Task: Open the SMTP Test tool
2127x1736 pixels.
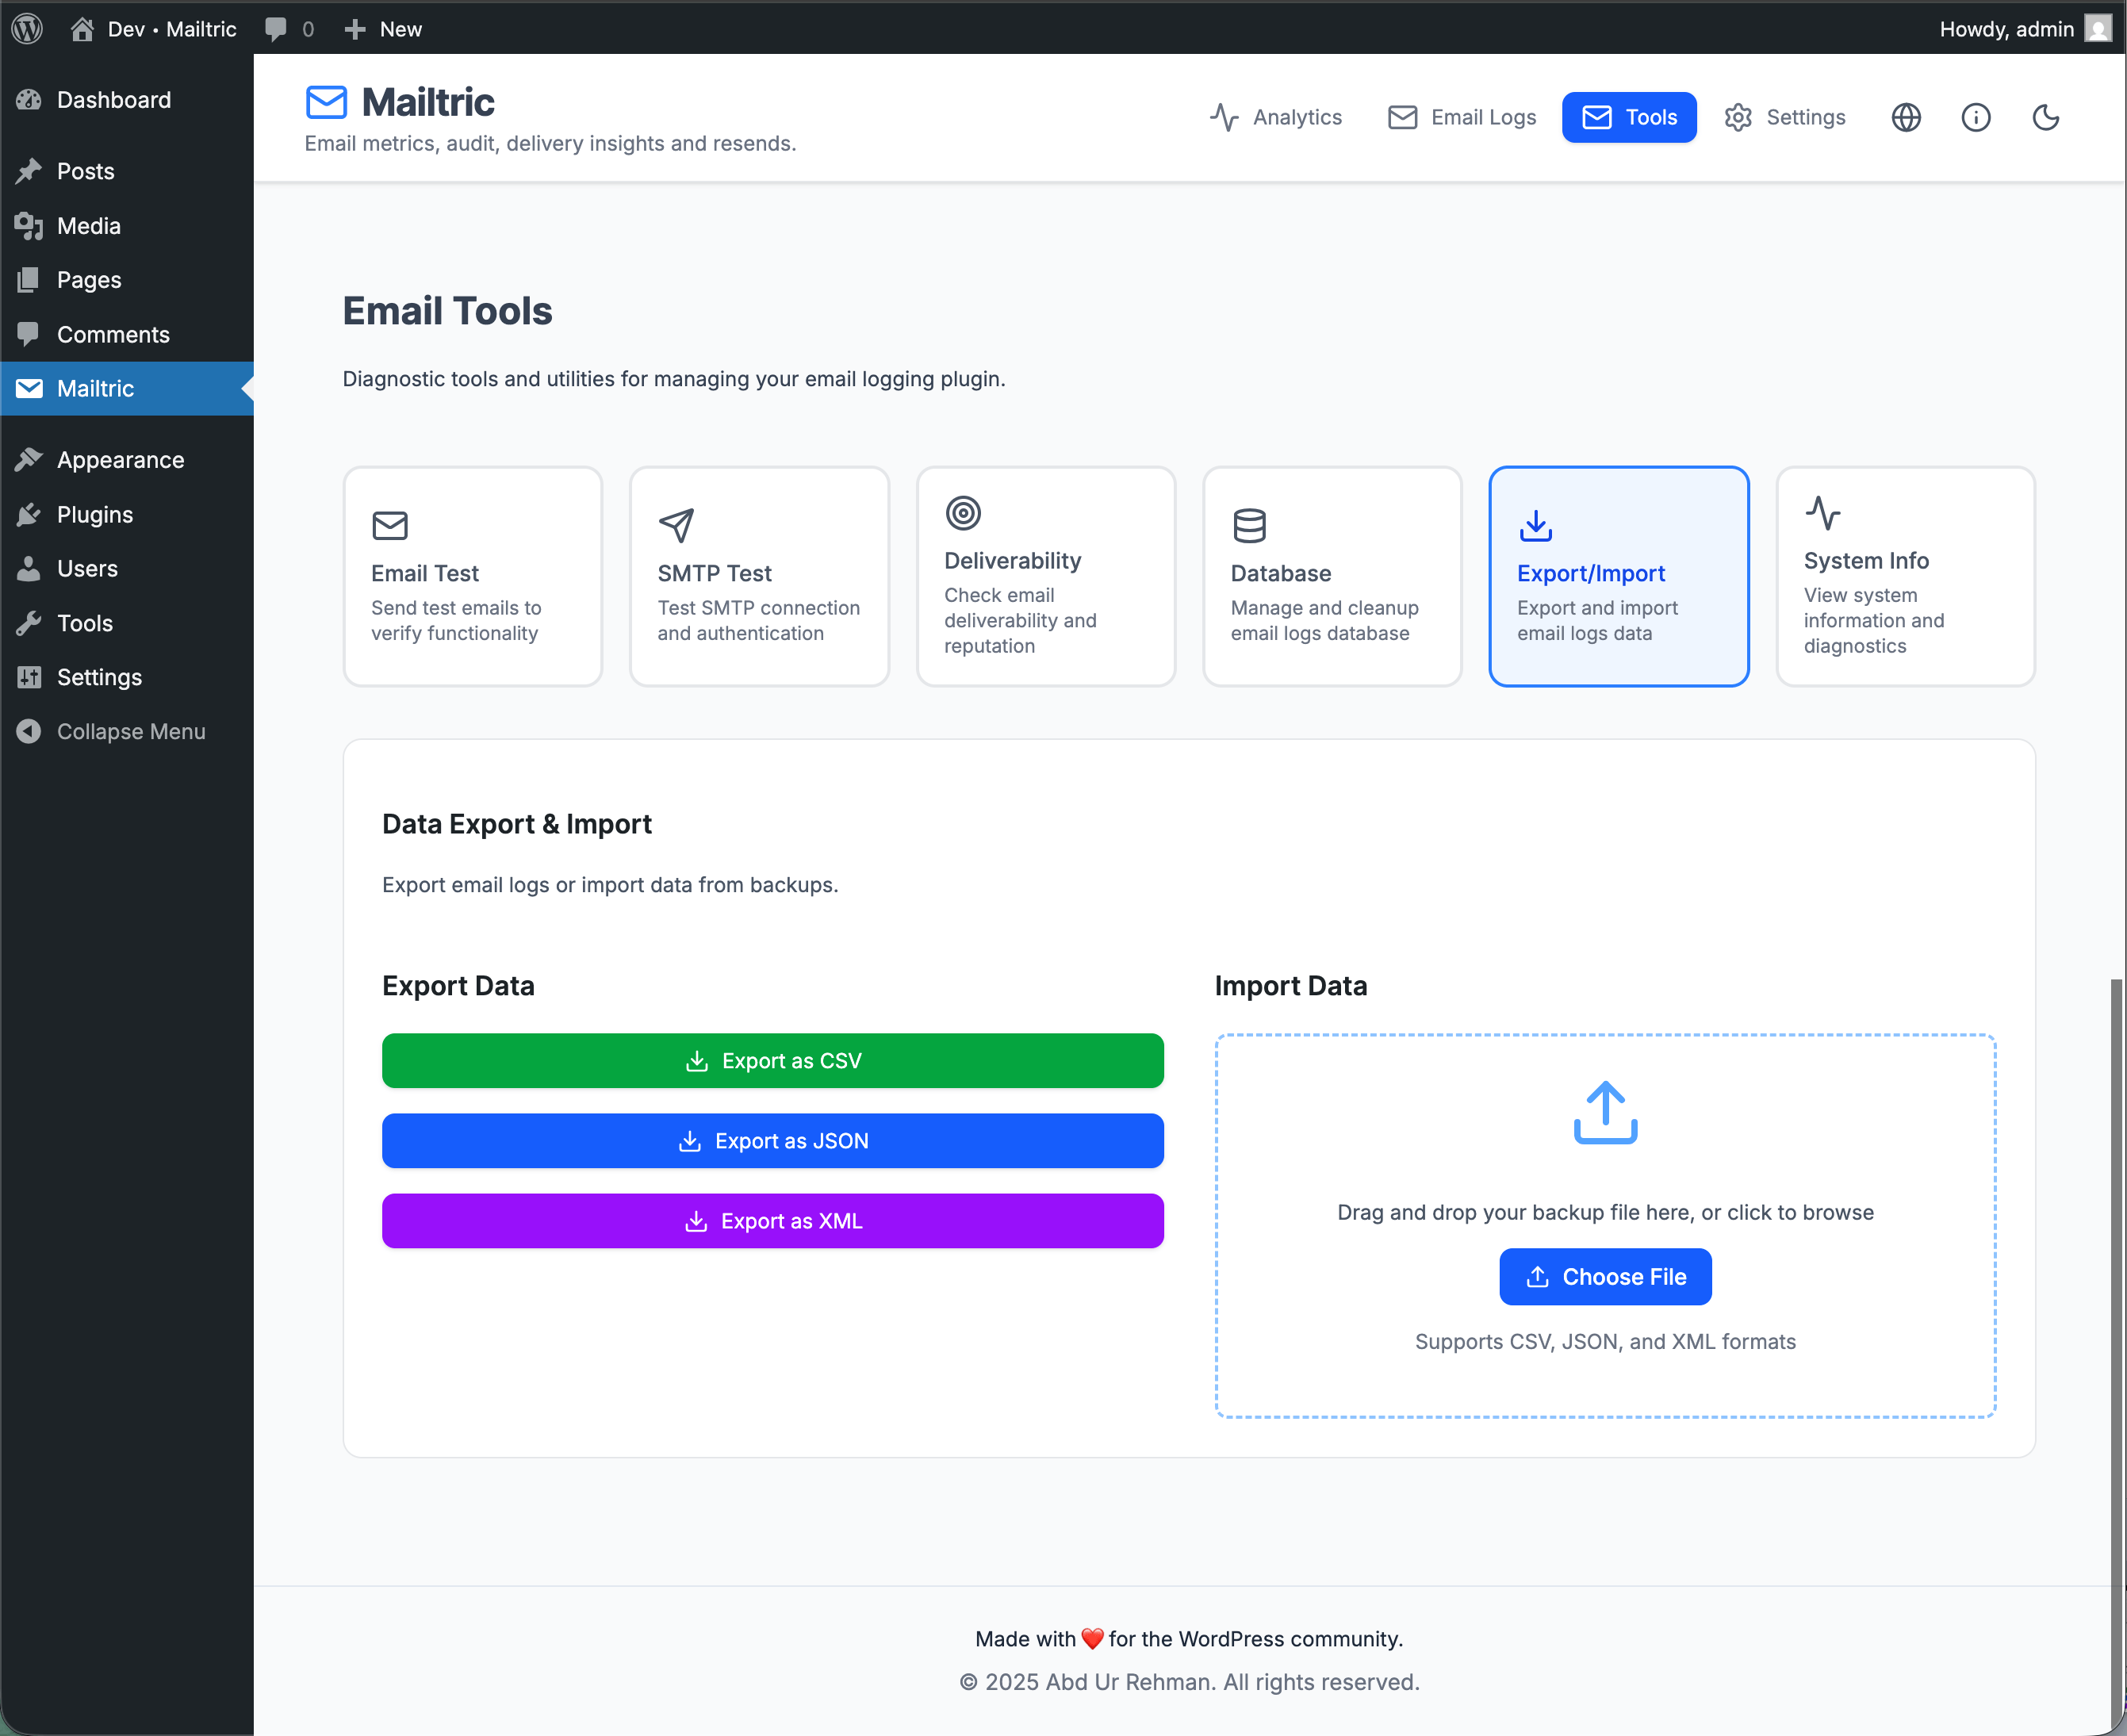Action: tap(759, 577)
